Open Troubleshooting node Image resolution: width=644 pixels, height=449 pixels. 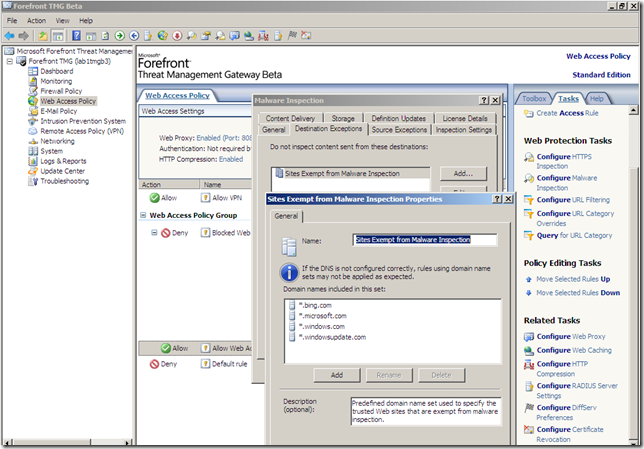click(x=64, y=181)
